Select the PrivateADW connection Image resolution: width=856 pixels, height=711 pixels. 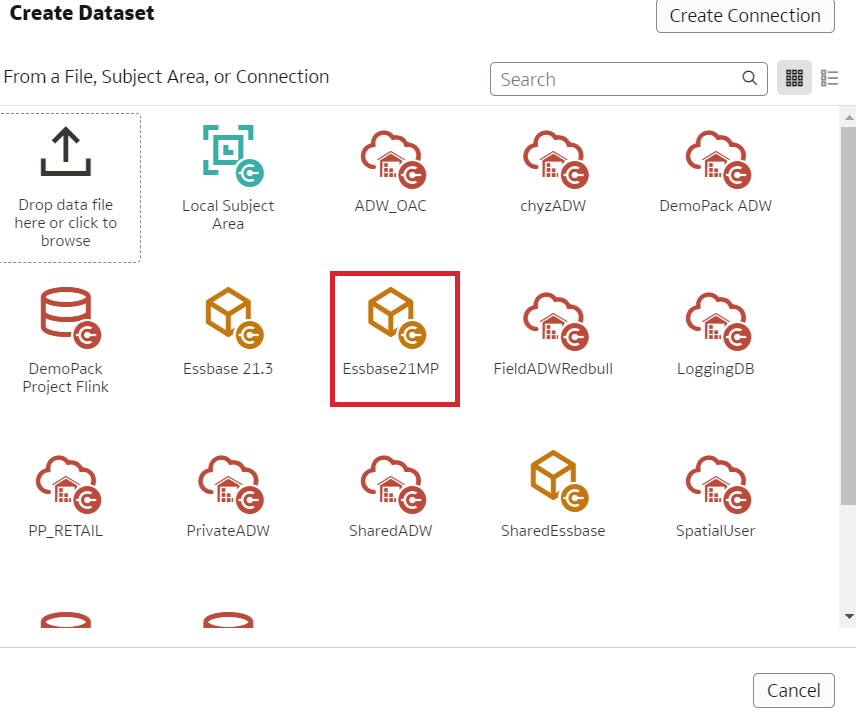[x=228, y=497]
